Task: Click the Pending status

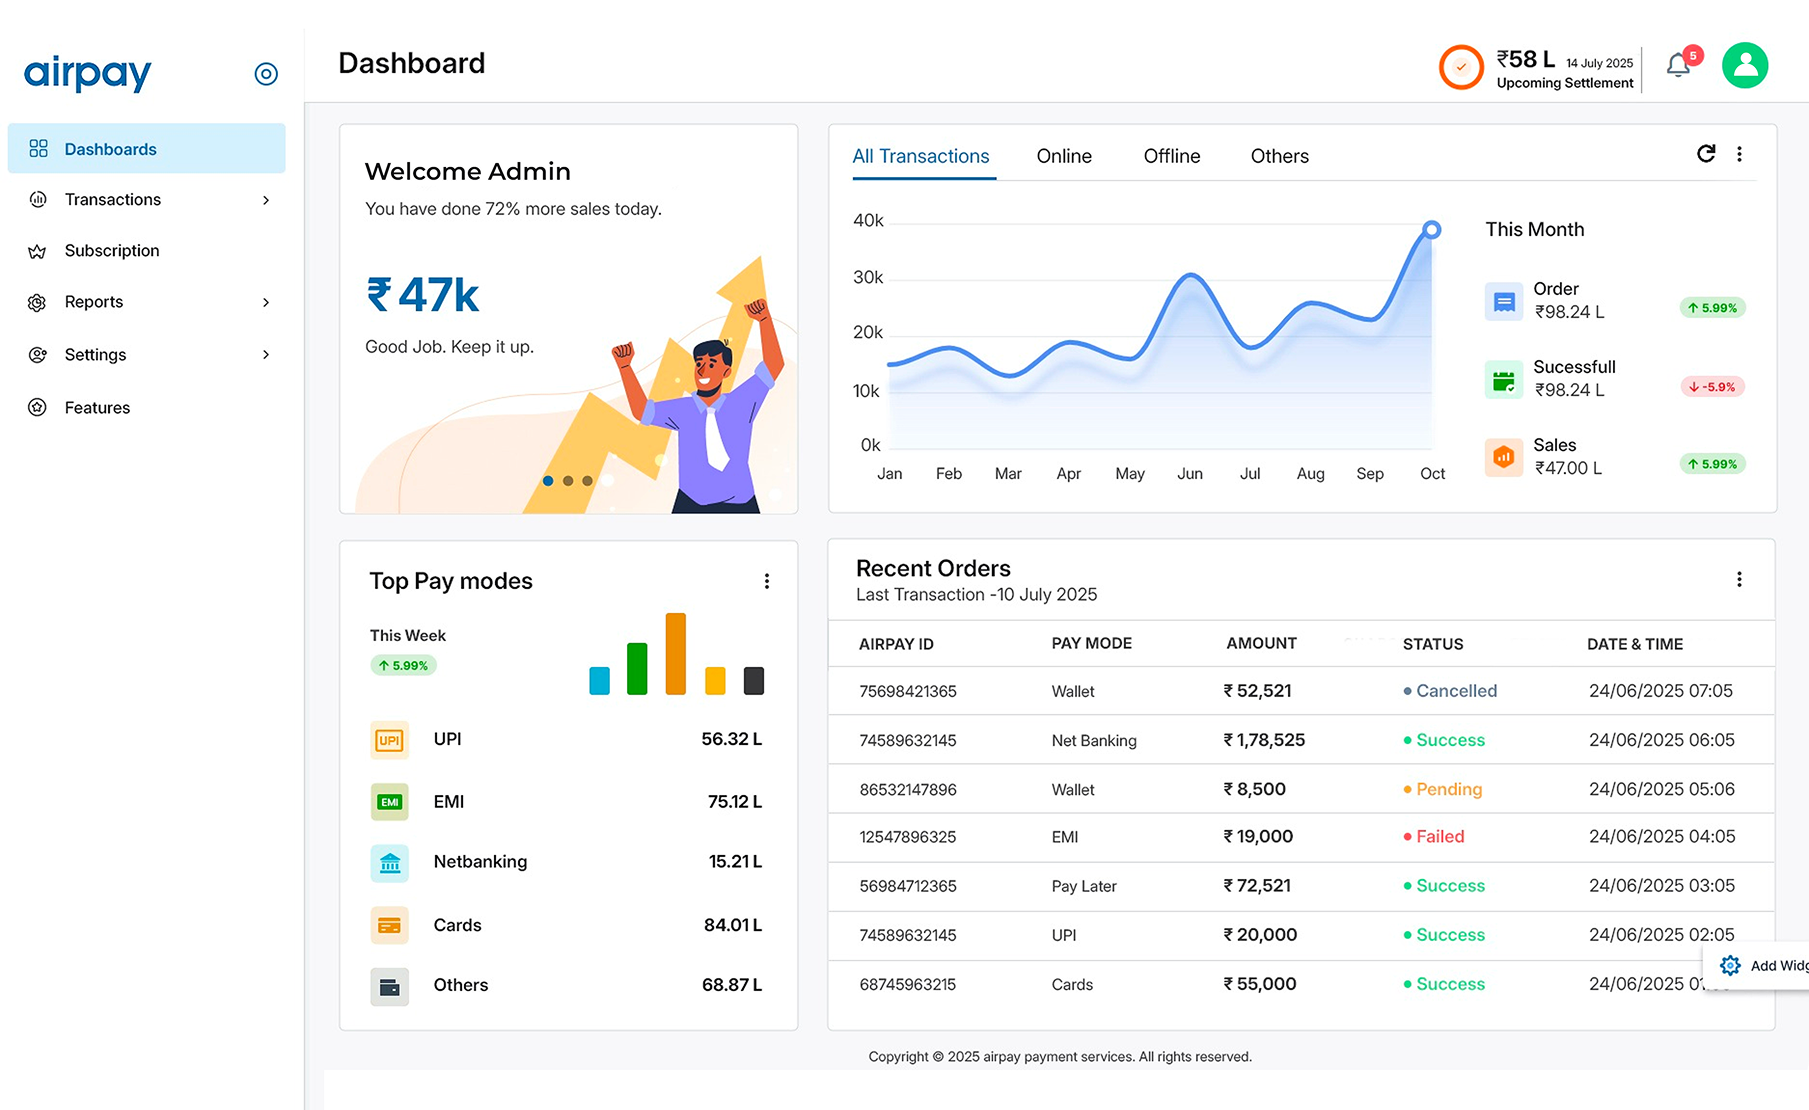Action: pos(1442,789)
